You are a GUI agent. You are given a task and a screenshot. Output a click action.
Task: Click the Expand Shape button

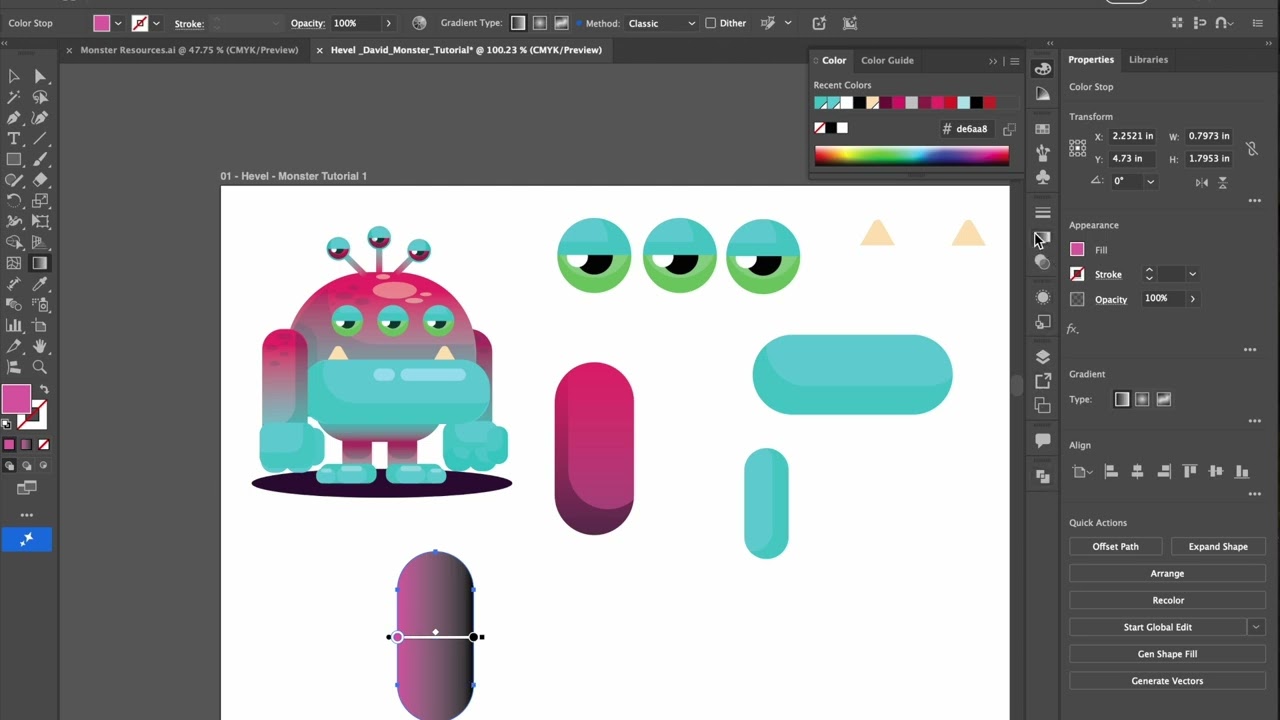click(1218, 547)
